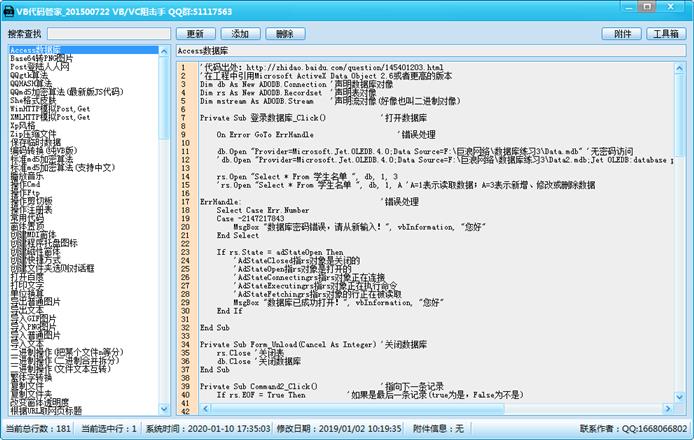This screenshot has height=440, width=694.
Task: Open the 附件 attachments button
Action: coord(622,34)
